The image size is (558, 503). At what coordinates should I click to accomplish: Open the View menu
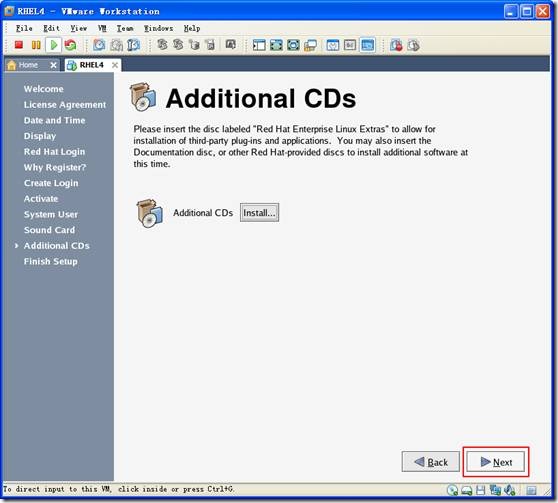(79, 28)
